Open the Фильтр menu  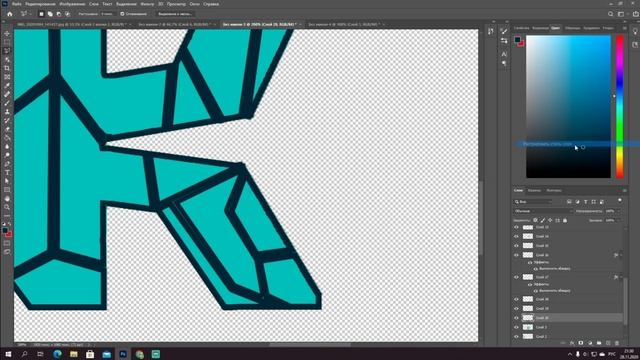point(147,4)
